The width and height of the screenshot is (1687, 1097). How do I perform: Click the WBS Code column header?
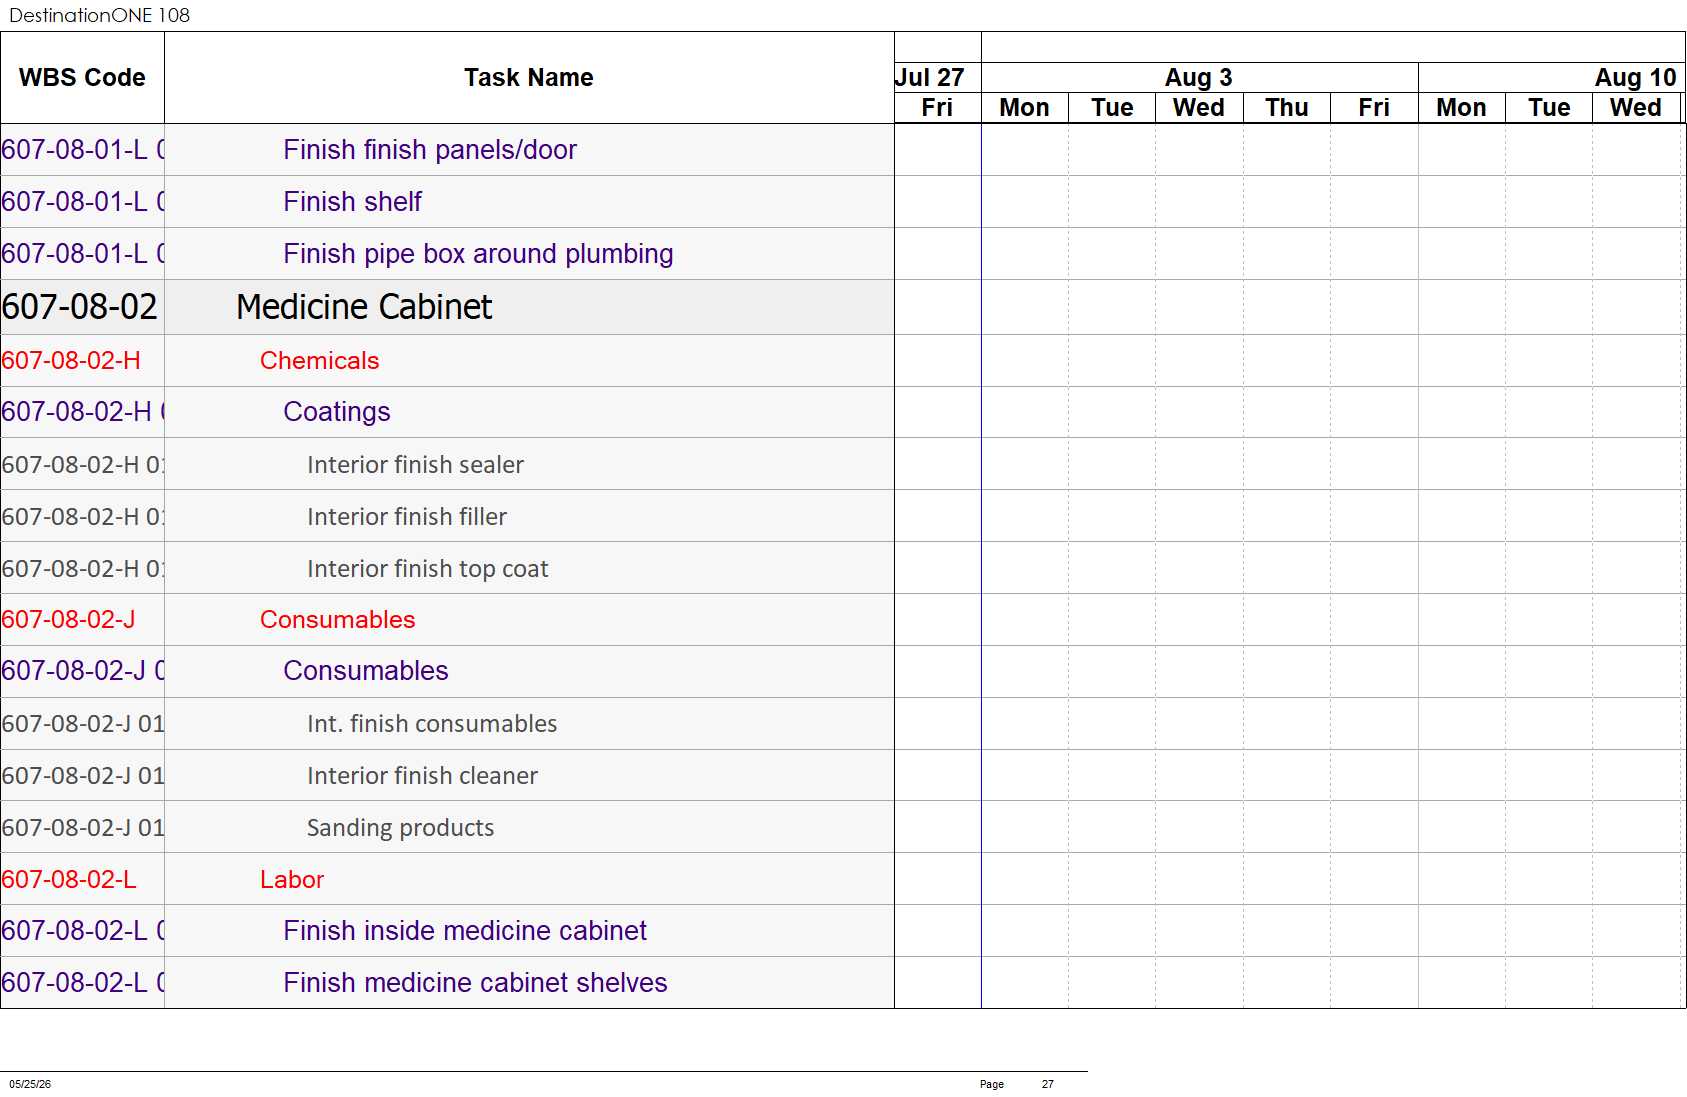coord(82,78)
